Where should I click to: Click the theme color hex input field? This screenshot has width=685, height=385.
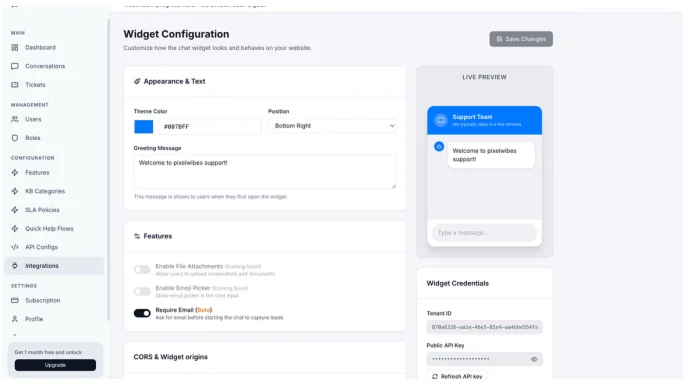point(210,127)
